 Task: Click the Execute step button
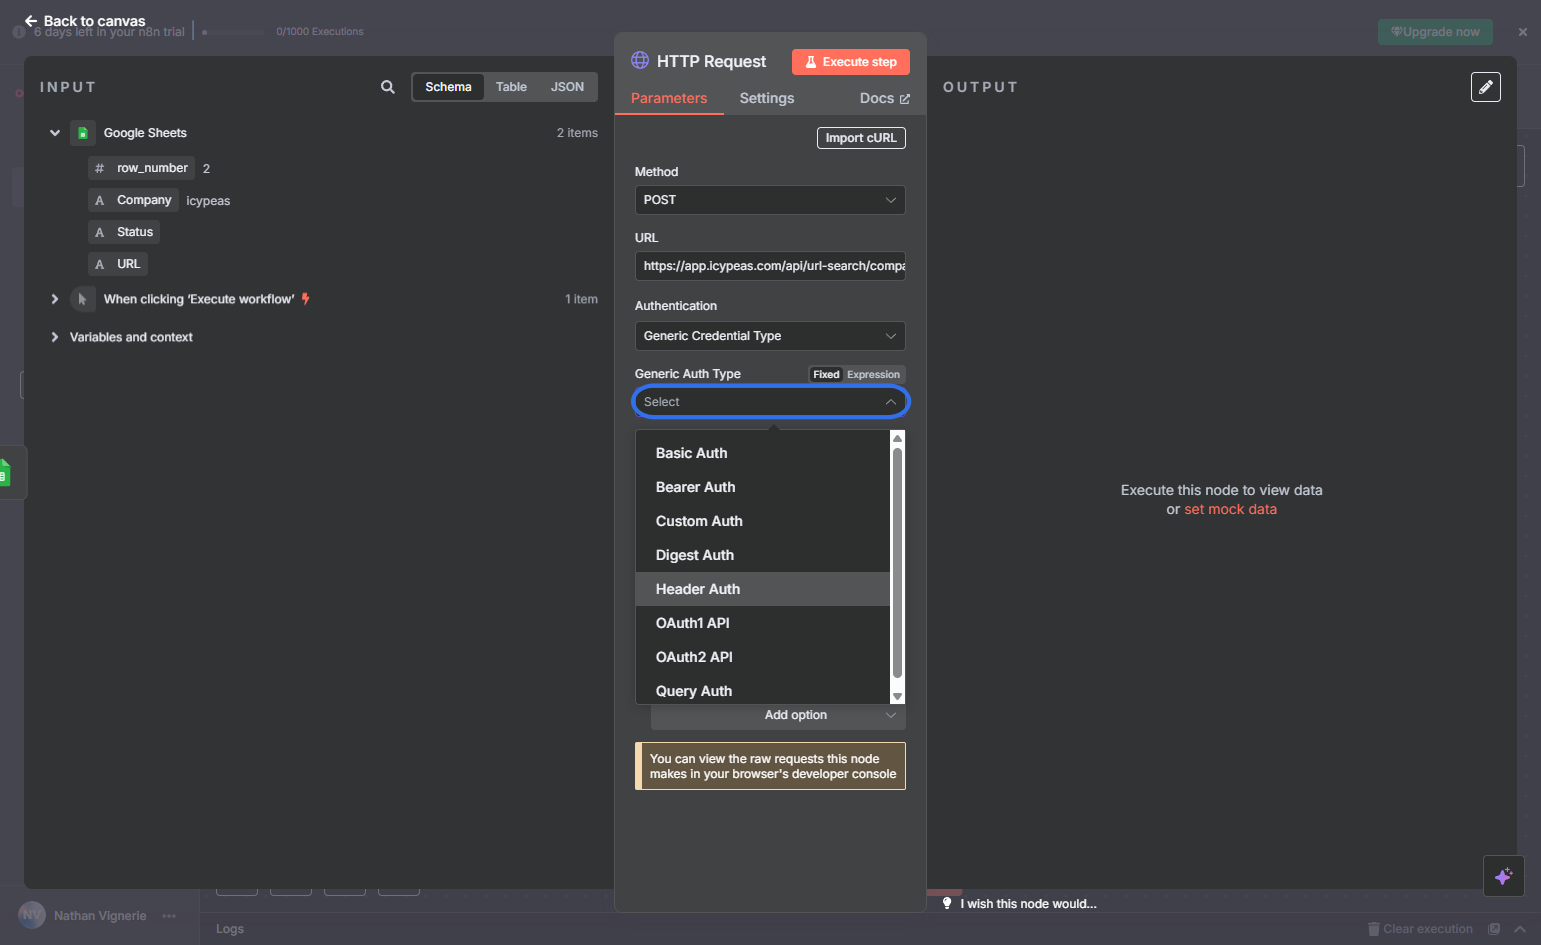(851, 62)
